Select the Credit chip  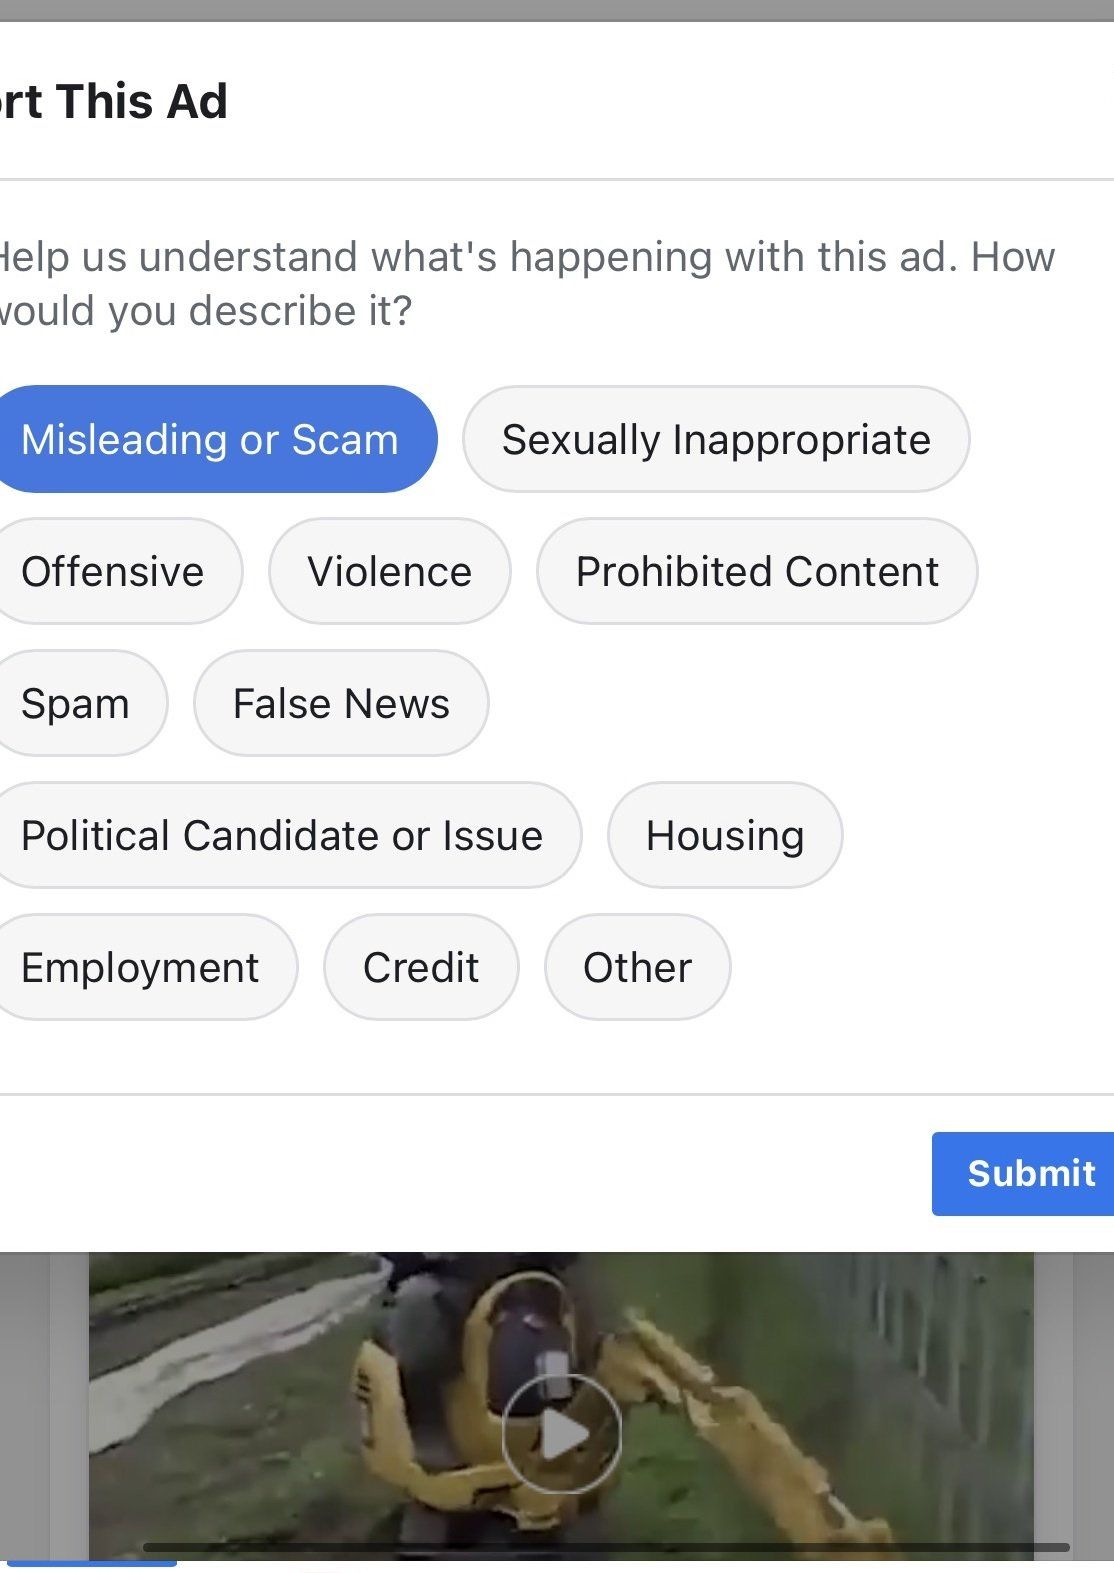coord(421,968)
